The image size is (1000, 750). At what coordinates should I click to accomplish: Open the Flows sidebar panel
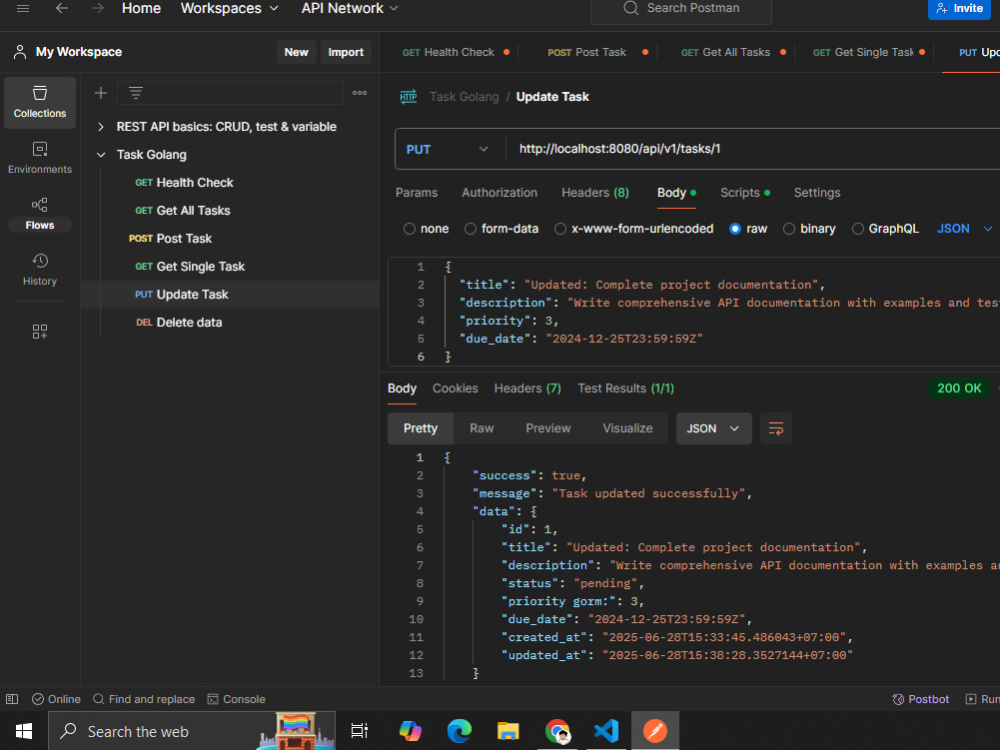[40, 214]
